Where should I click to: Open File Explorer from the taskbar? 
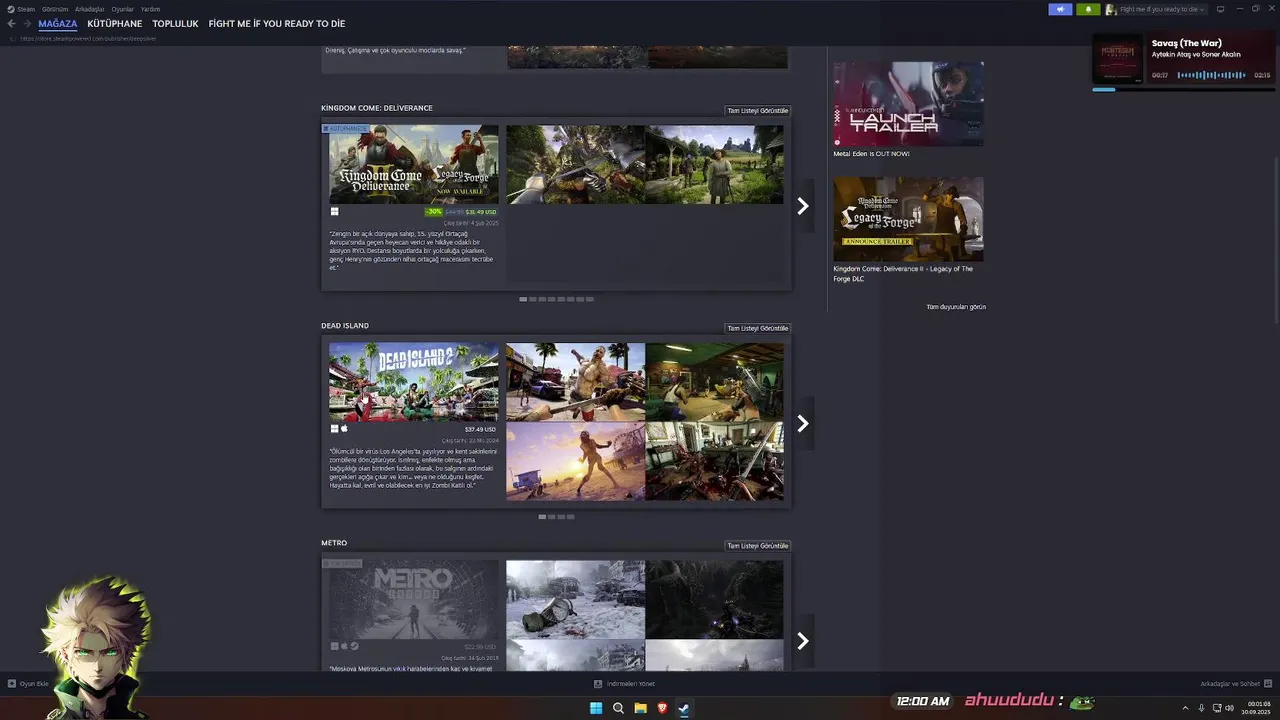tap(640, 708)
